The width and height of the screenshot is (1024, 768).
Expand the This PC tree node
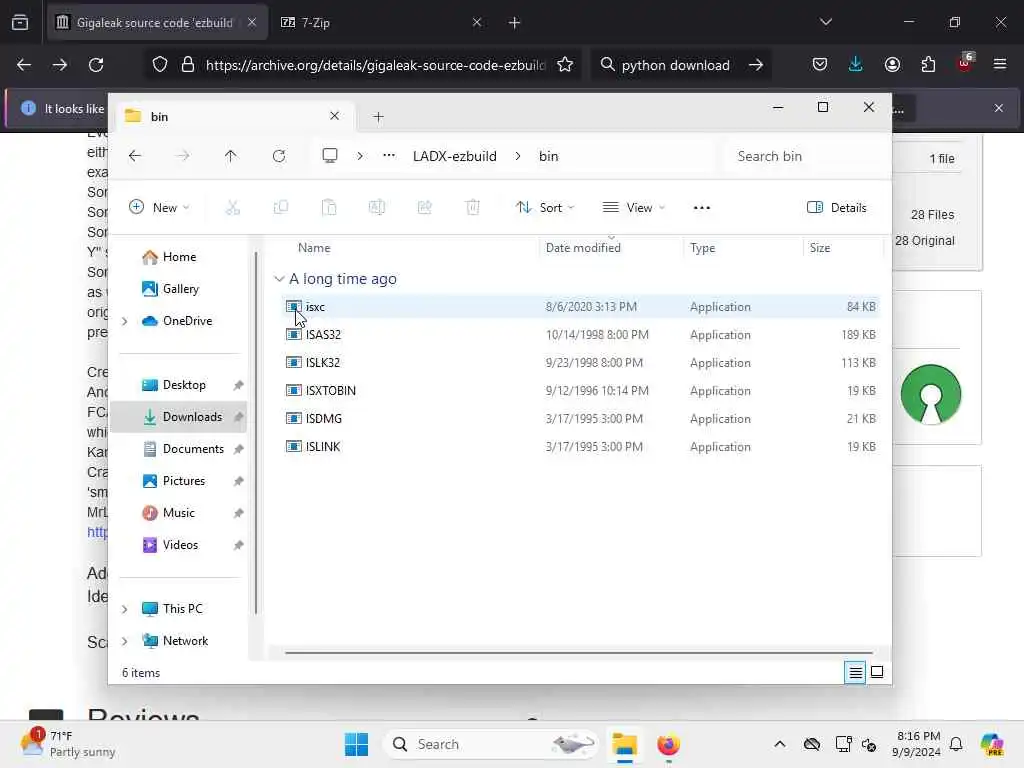click(x=125, y=609)
